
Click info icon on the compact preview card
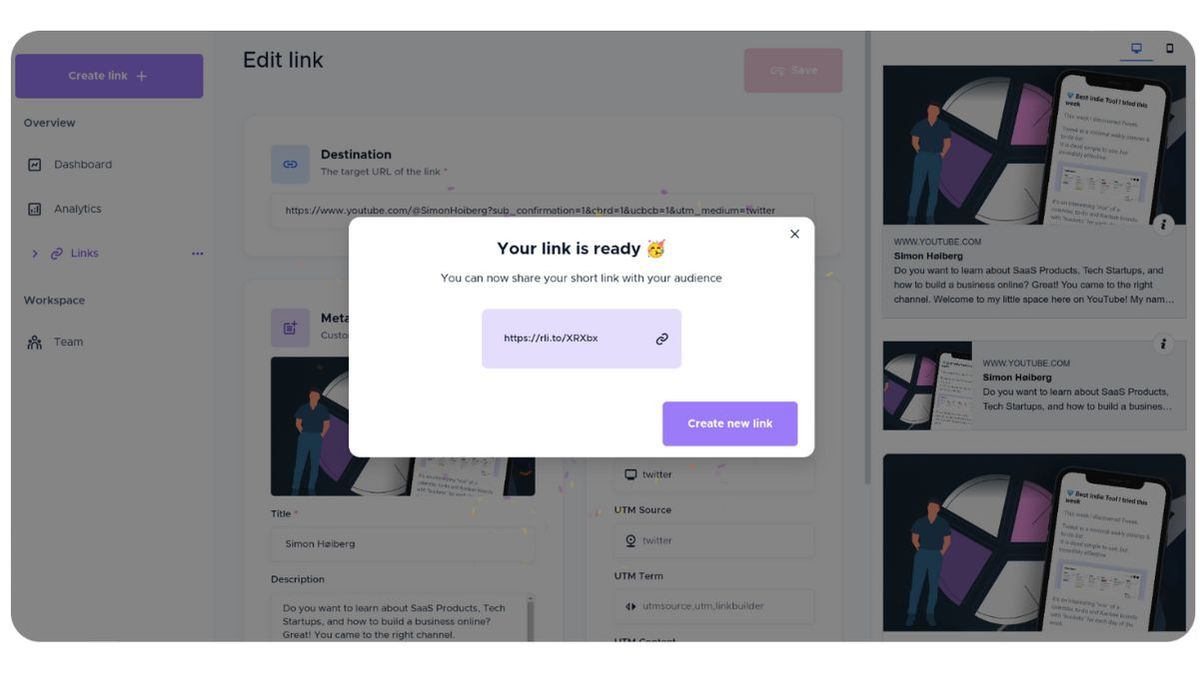tap(1162, 344)
